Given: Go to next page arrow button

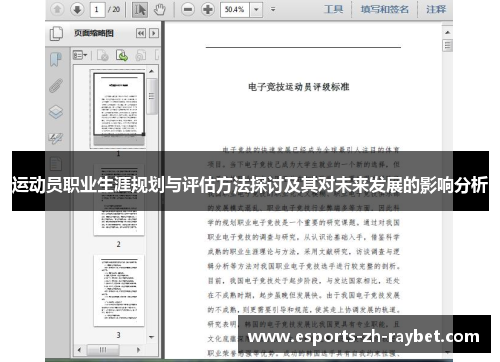Looking at the screenshot, I should click(x=77, y=9).
